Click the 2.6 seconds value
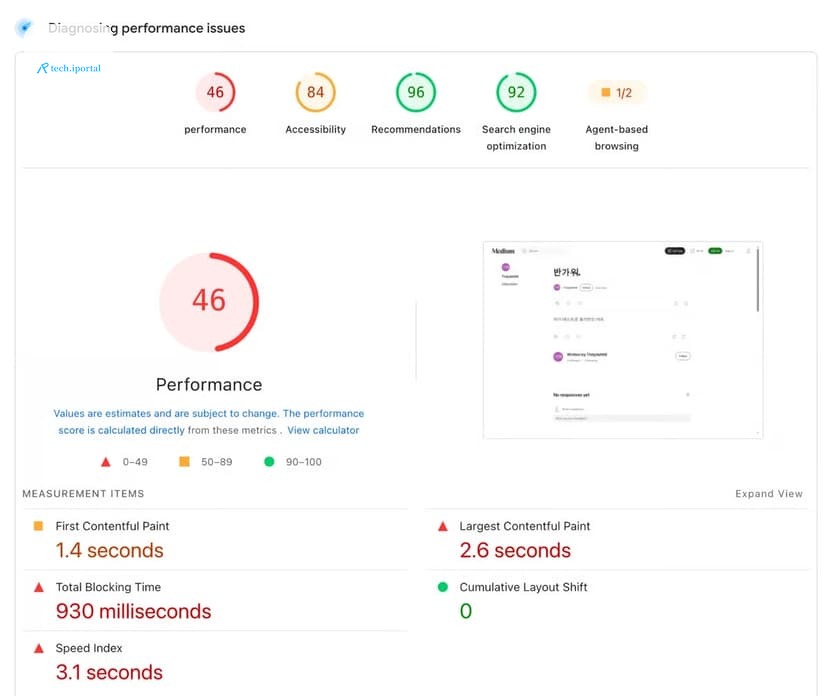The height and width of the screenshot is (696, 828). 515,550
